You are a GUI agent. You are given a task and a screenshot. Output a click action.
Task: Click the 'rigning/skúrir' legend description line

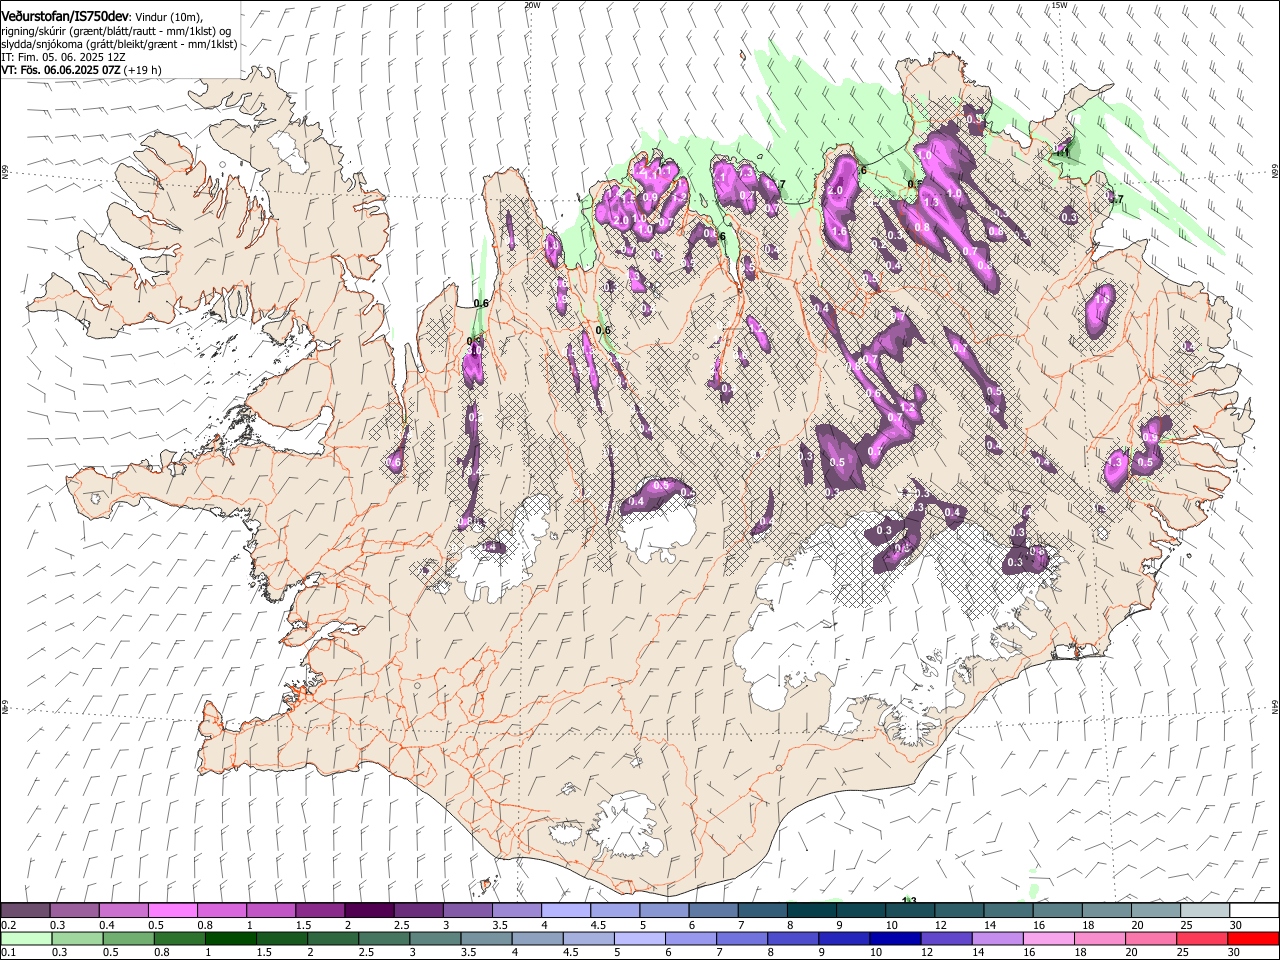116,31
